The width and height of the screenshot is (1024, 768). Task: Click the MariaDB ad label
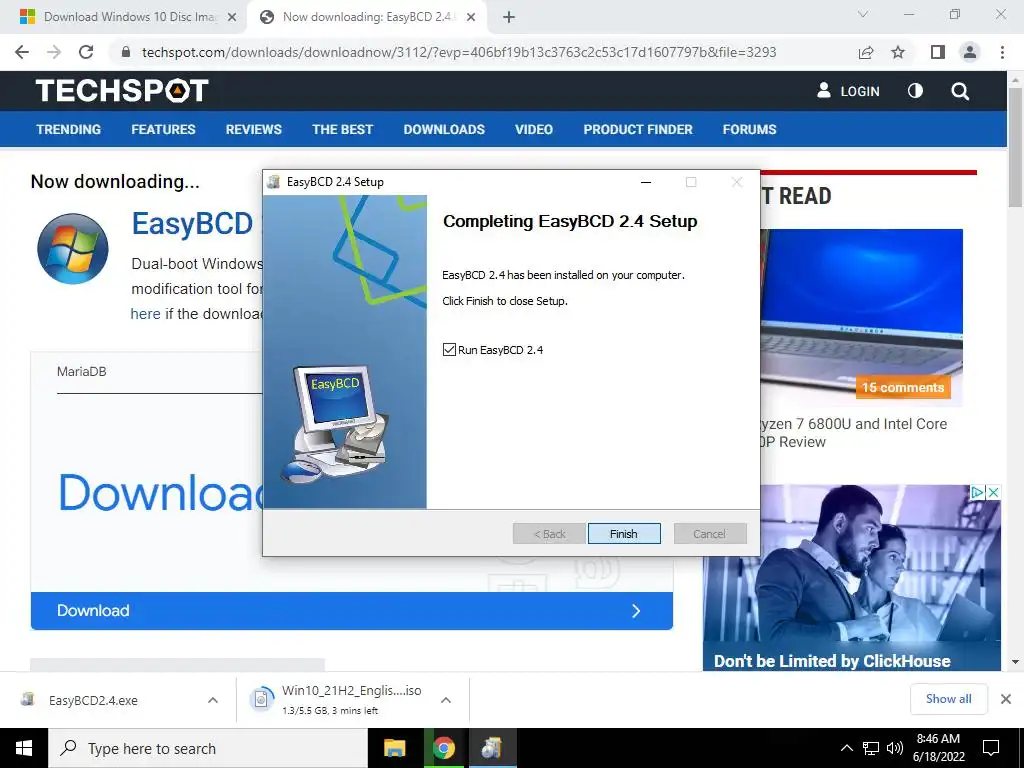[81, 372]
